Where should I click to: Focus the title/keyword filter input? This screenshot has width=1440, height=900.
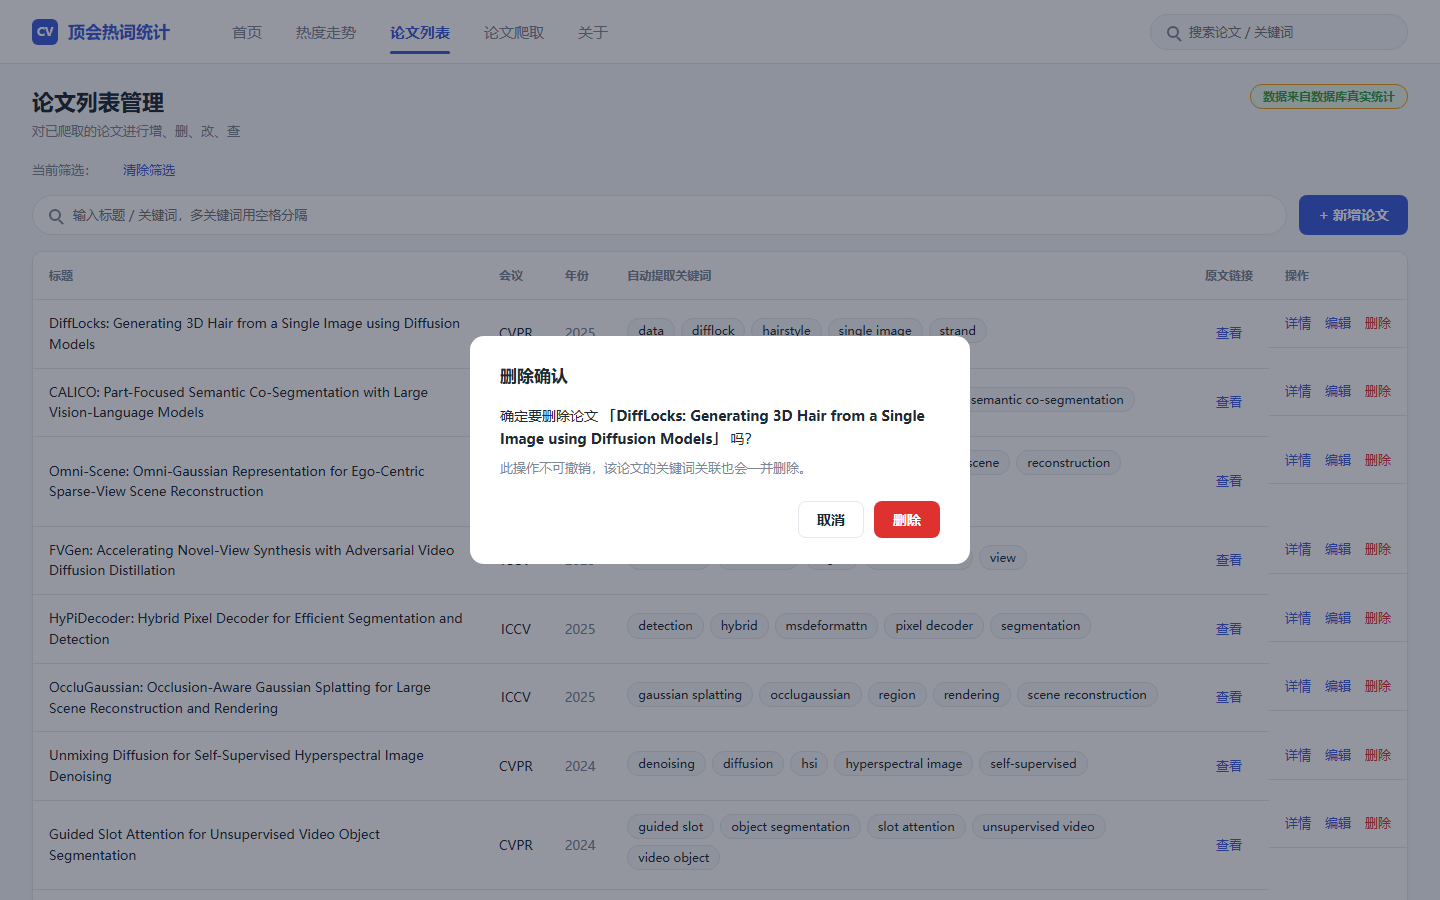click(x=659, y=215)
